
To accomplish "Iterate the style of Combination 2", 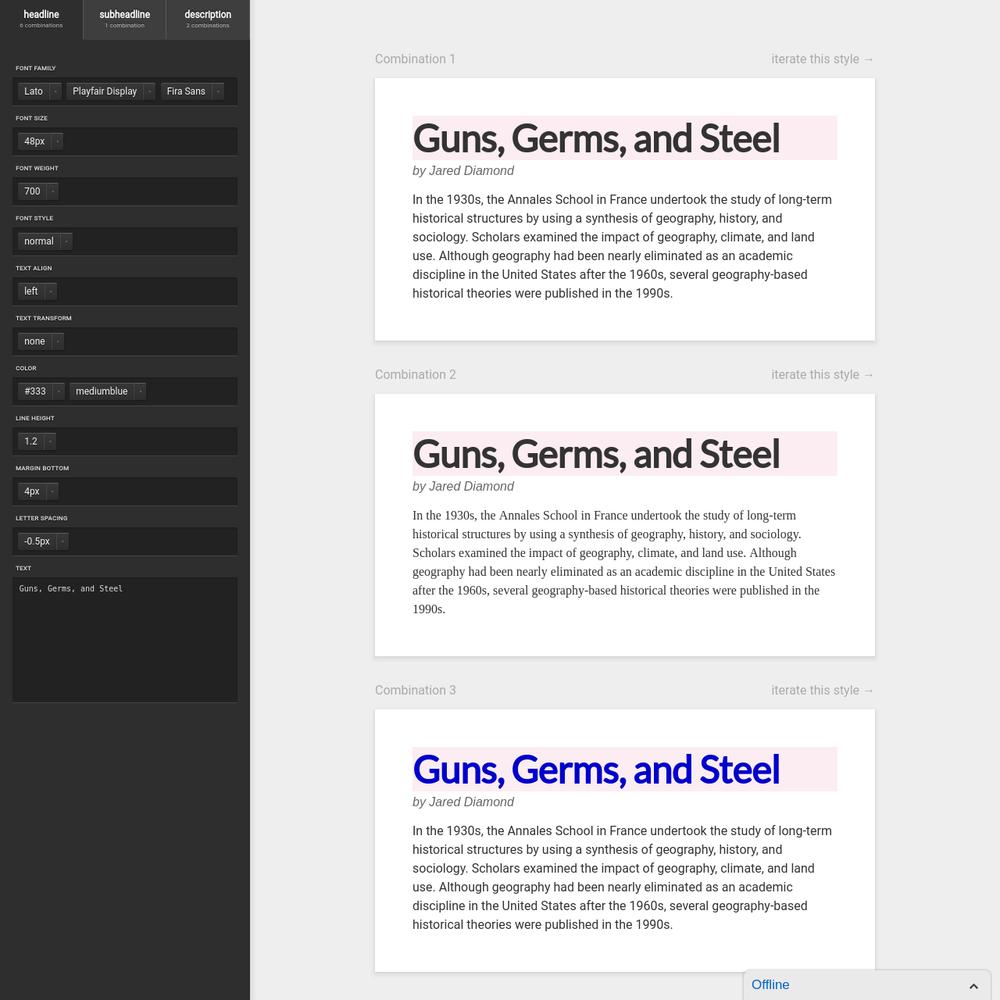I will (822, 374).
